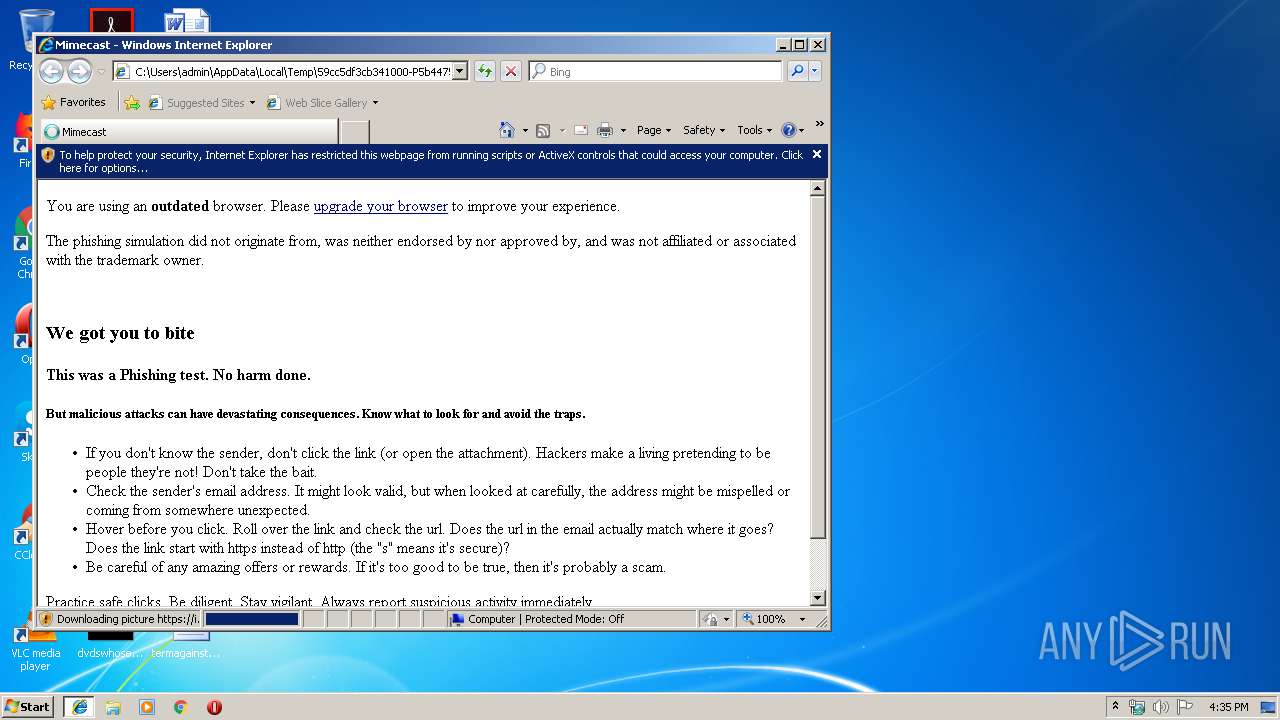Click the network tray icon

click(x=1137, y=707)
